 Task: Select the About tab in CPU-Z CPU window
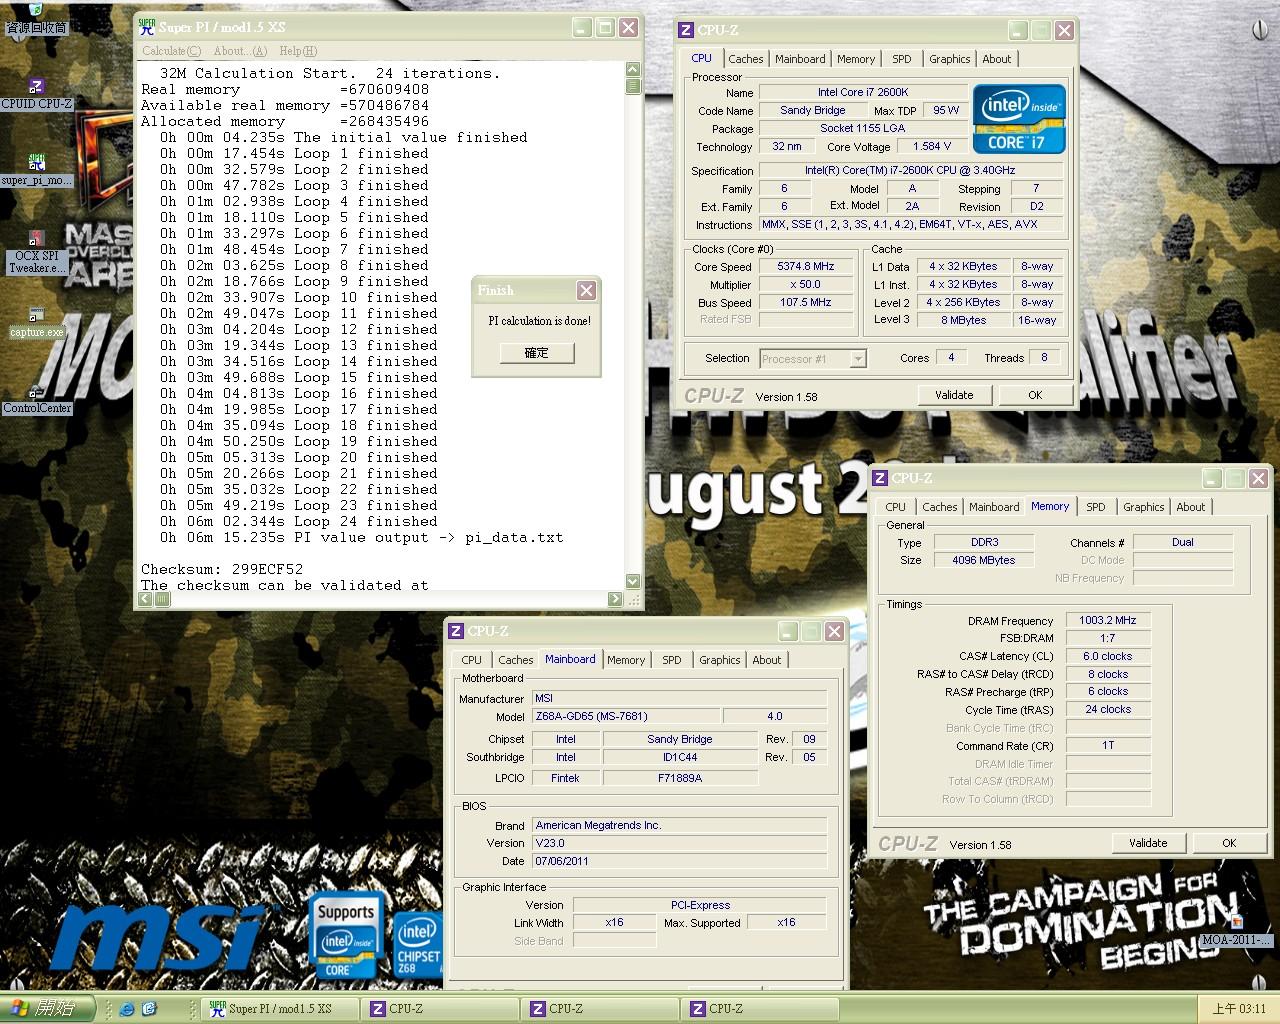pos(996,59)
